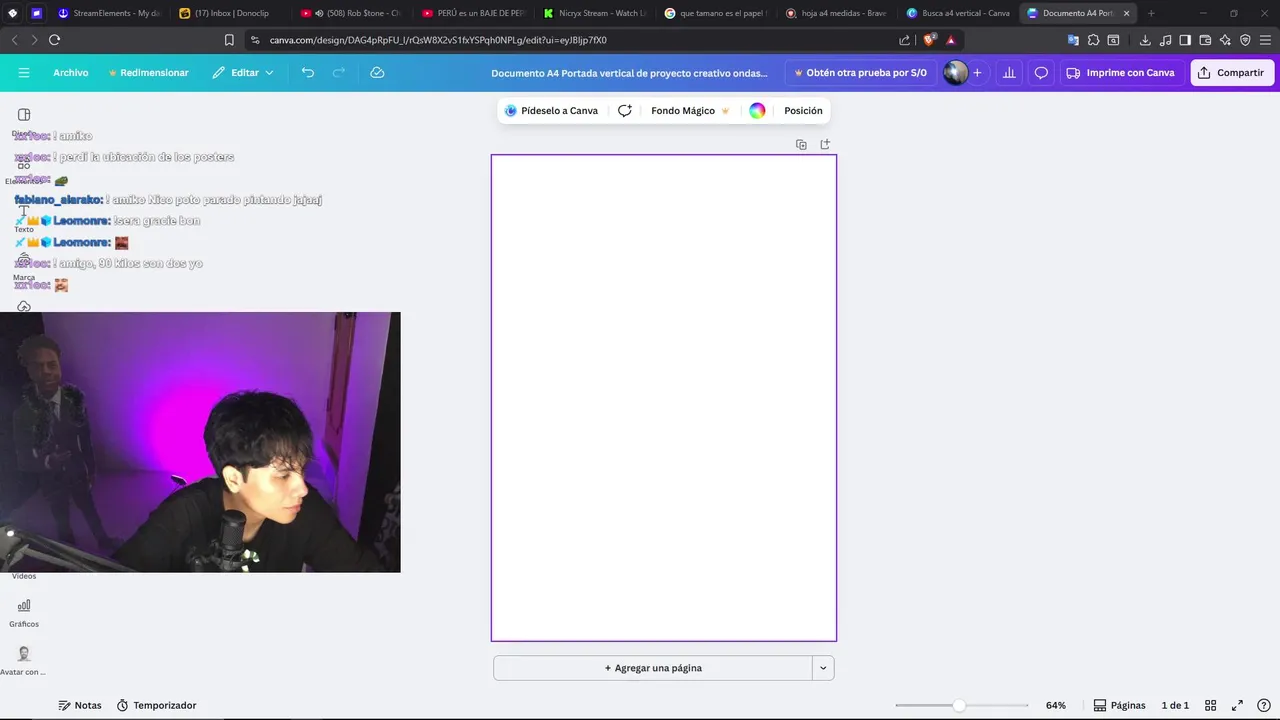Click the canva.com address bar URL

[438, 40]
